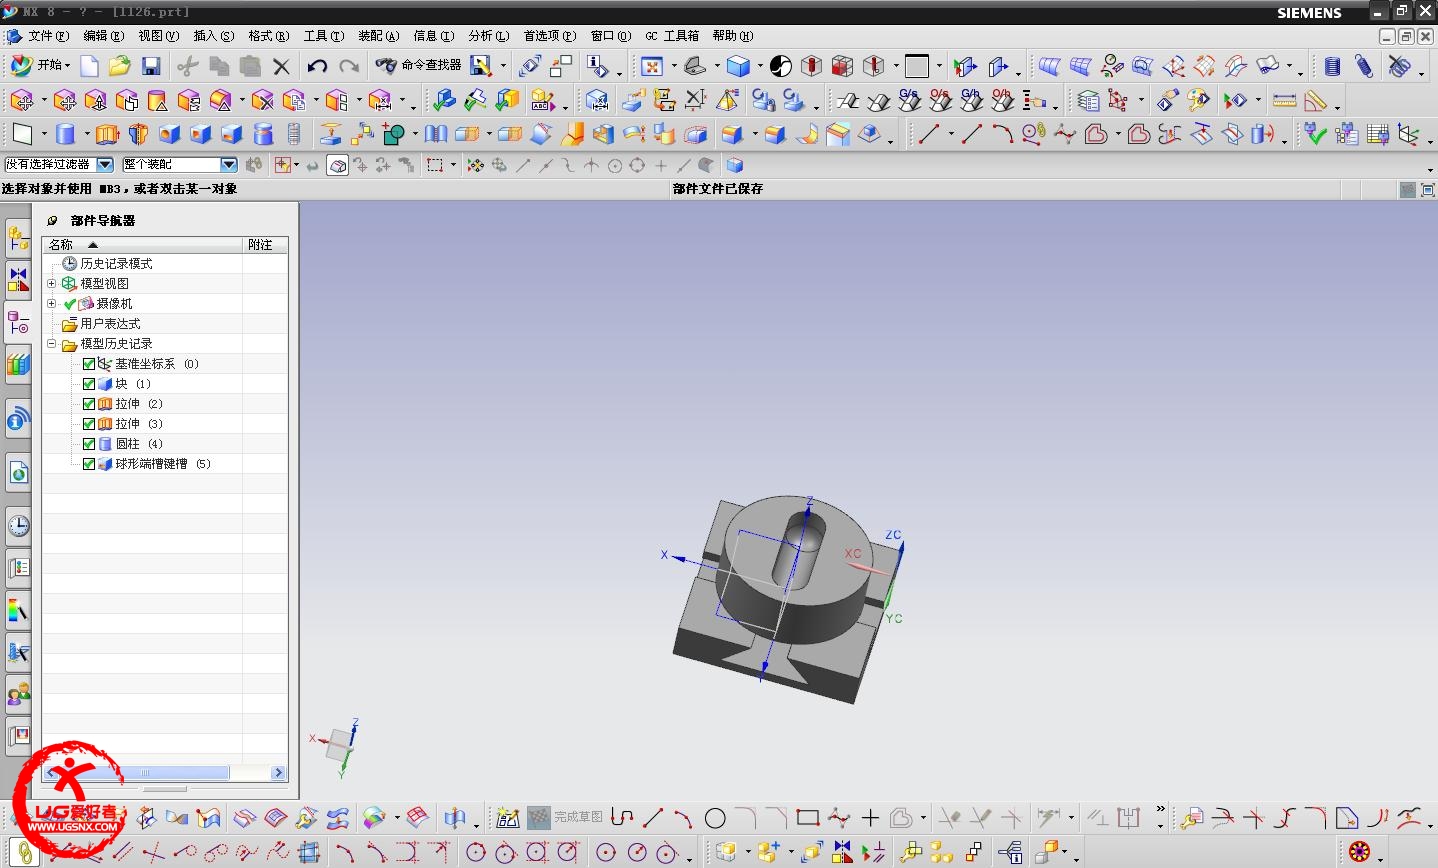Open dropdown arrow next to Fit view icon

(673, 66)
